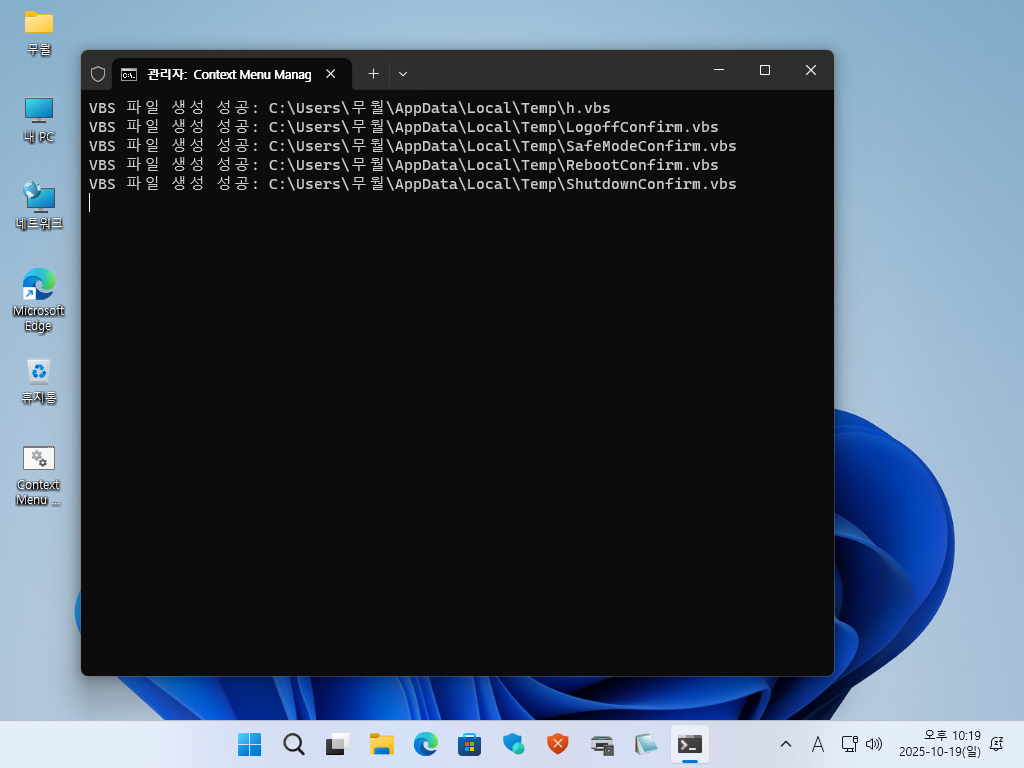This screenshot has width=1024, height=768.
Task: Click the IME language indicator A
Action: tap(818, 744)
